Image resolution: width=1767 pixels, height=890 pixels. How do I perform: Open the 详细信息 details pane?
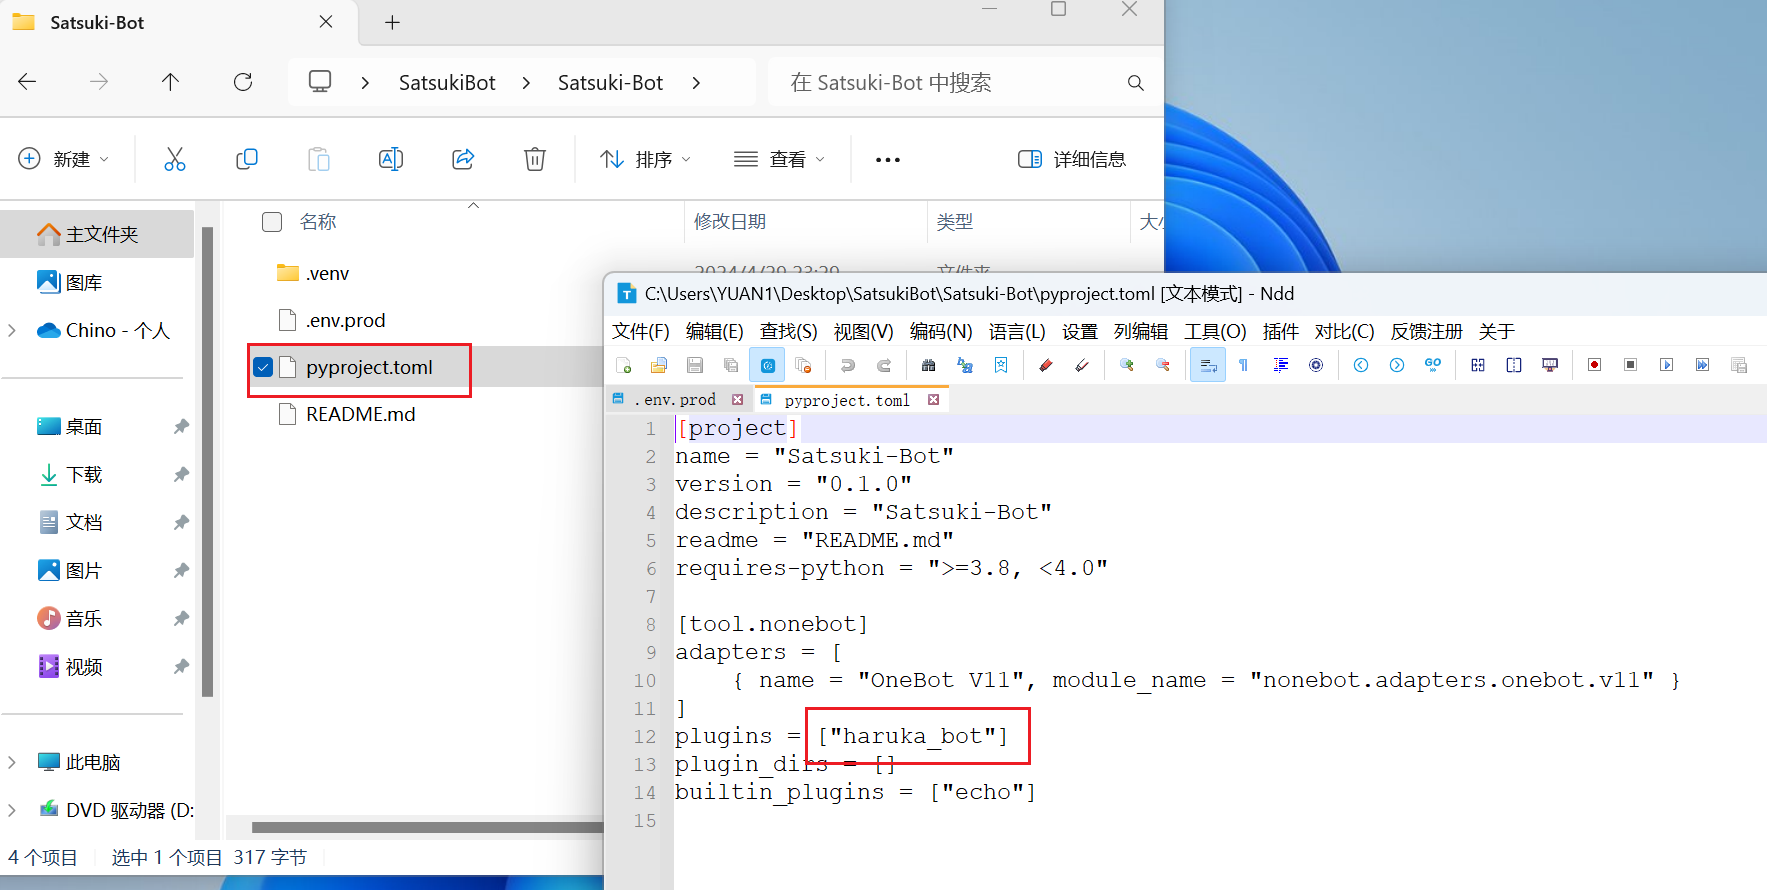(1072, 159)
